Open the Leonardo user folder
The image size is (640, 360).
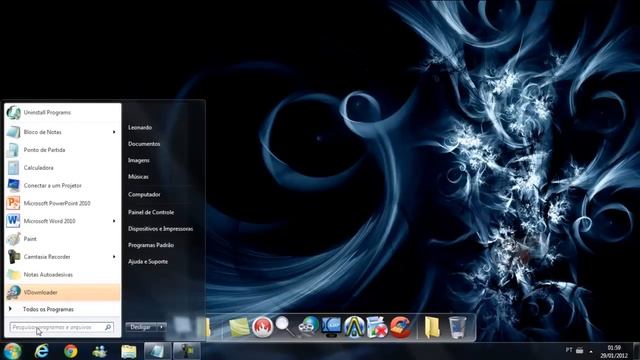click(140, 127)
